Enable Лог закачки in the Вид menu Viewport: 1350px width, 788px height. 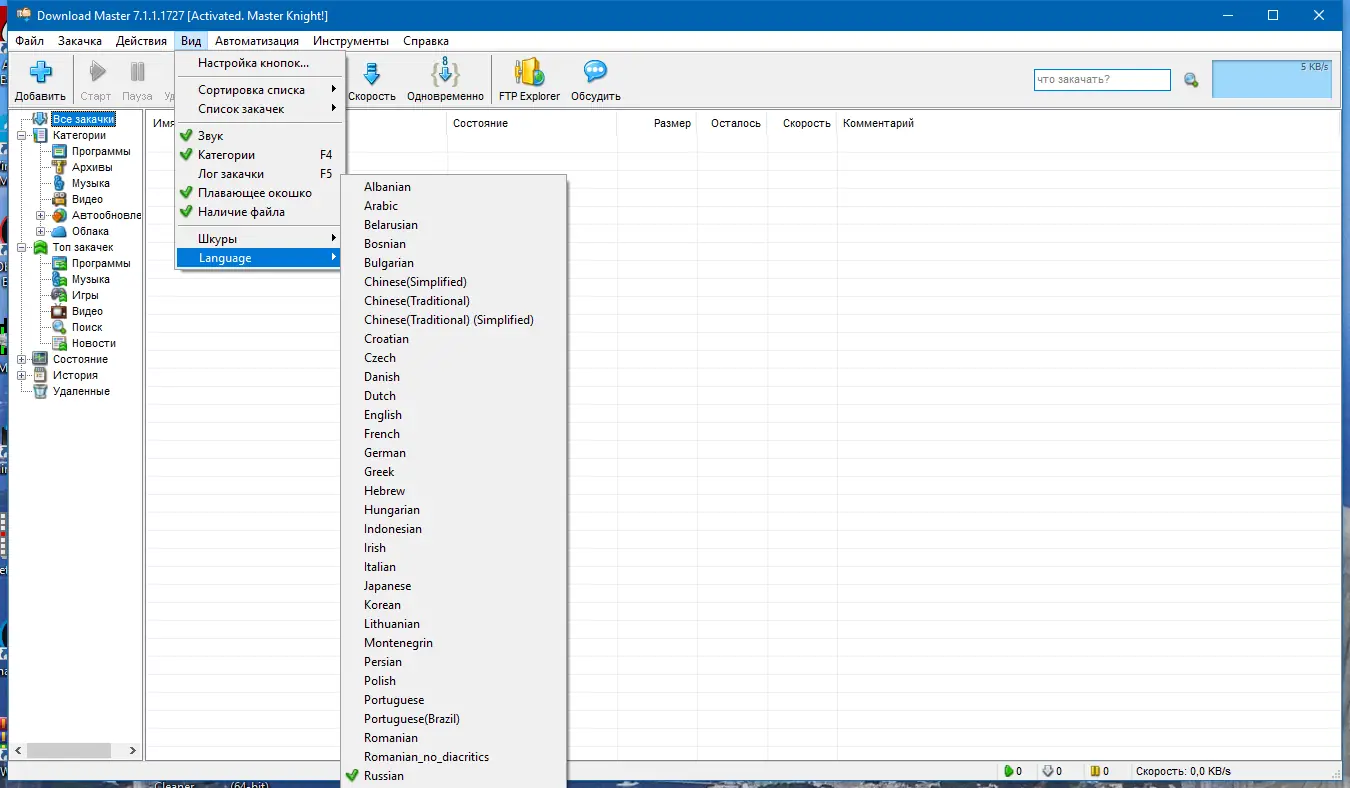tap(260, 174)
